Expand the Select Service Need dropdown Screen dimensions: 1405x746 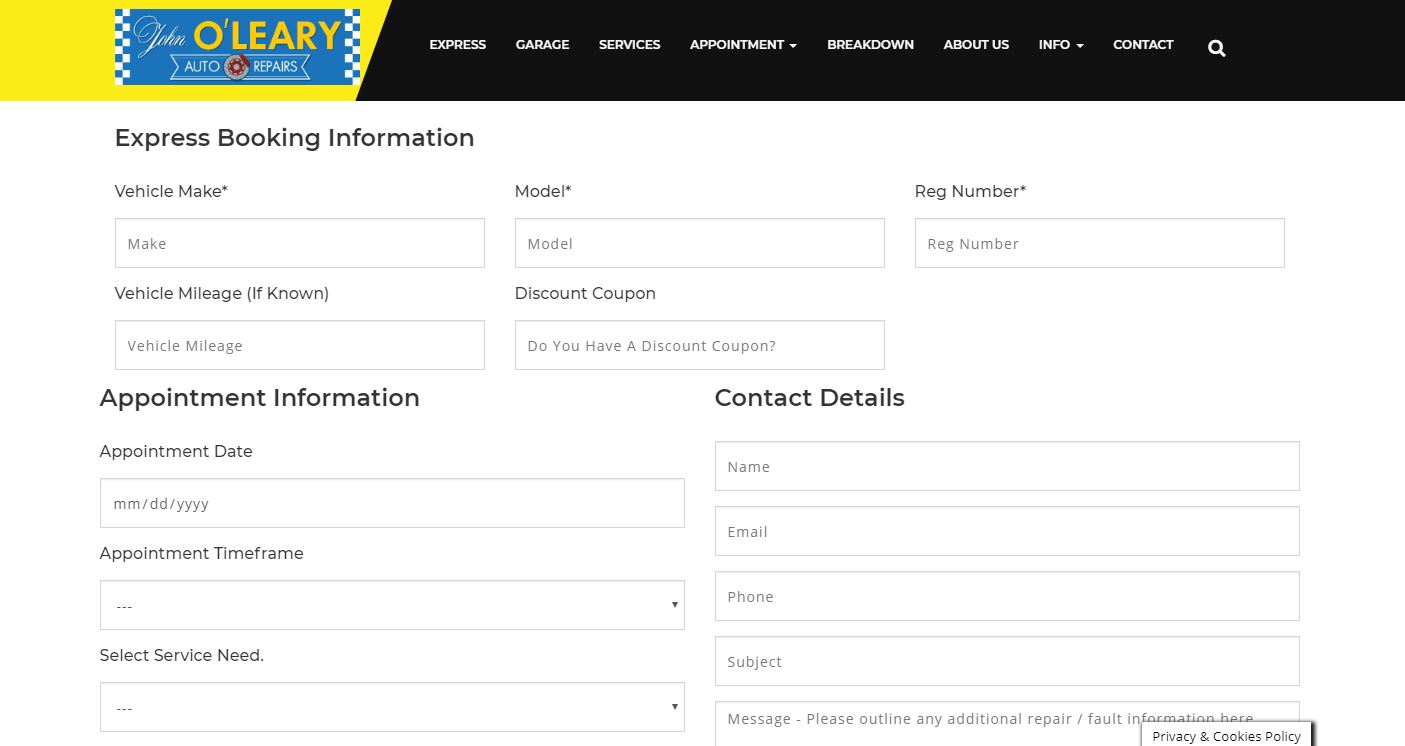(392, 707)
